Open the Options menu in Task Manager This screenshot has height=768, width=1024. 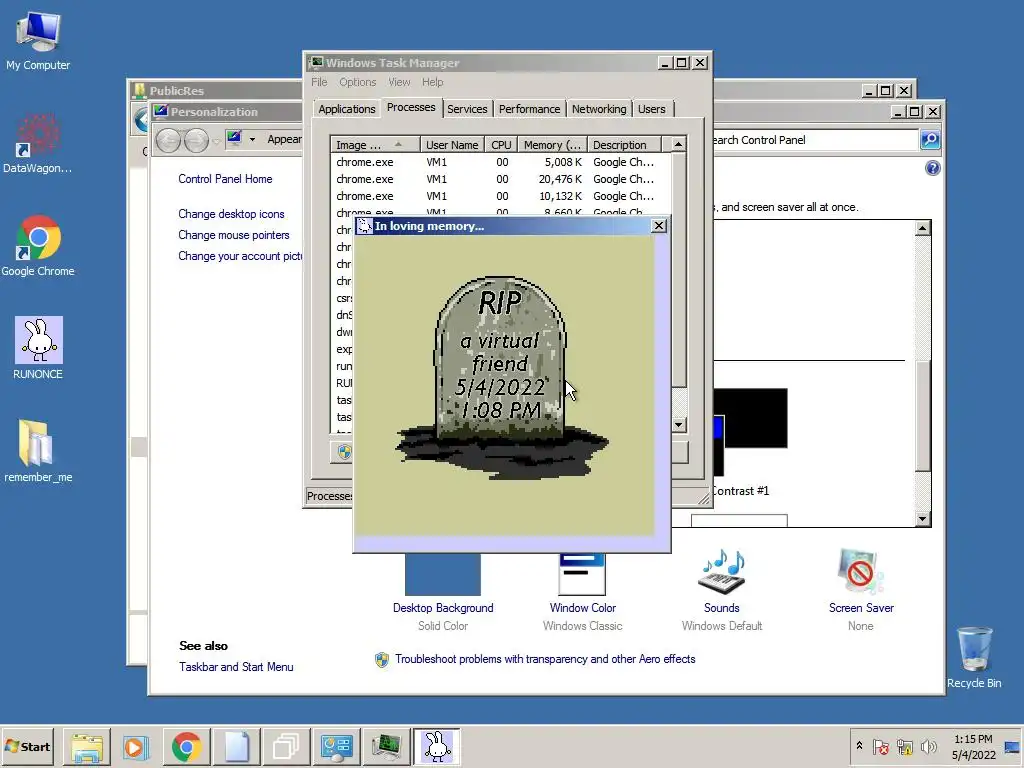pos(357,82)
